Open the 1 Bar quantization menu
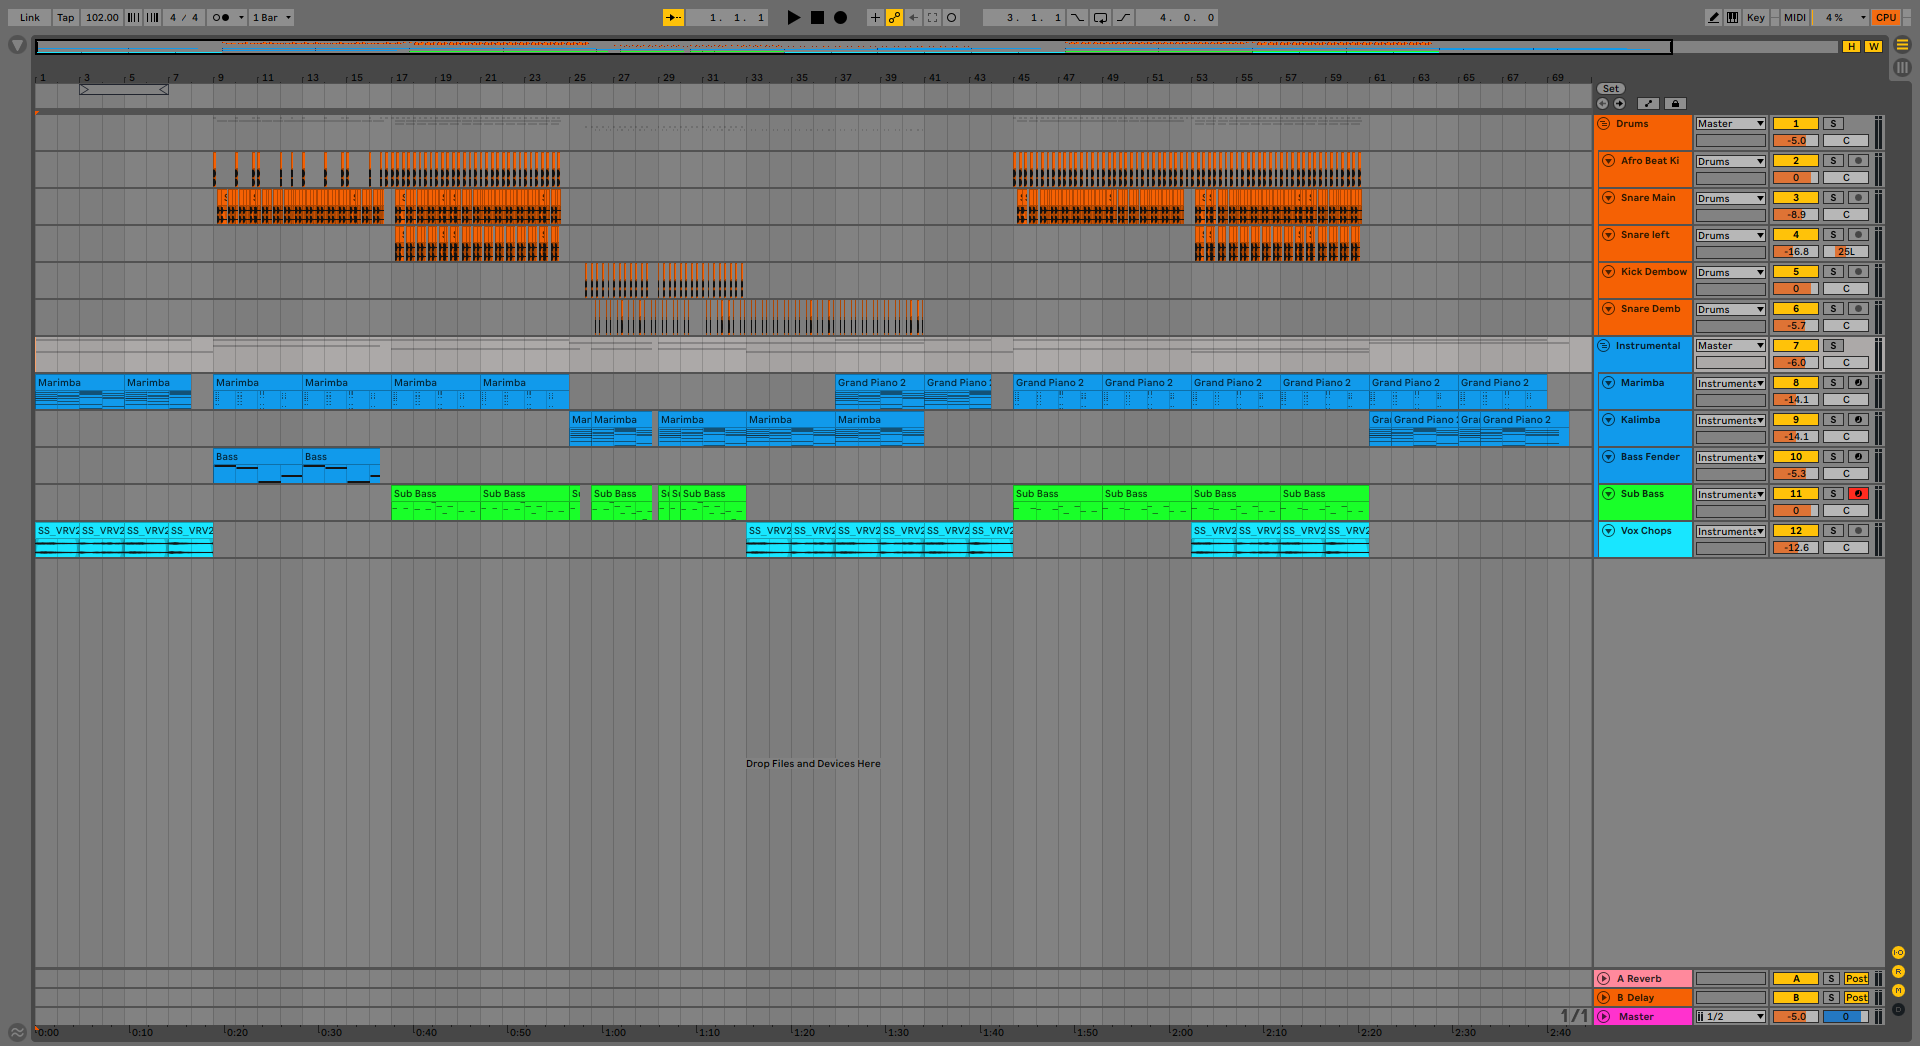The image size is (1920, 1046). [271, 17]
